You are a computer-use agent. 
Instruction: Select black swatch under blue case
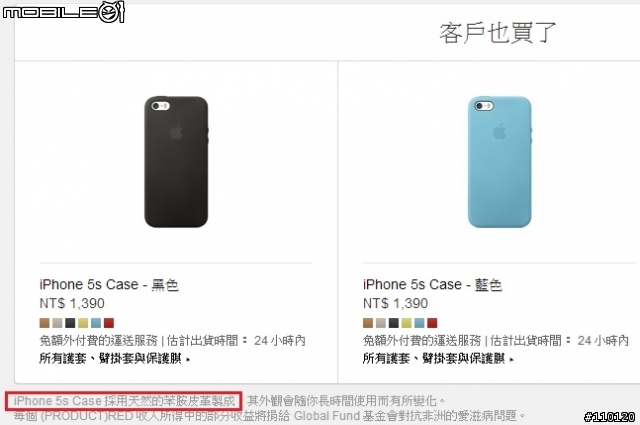[393, 323]
